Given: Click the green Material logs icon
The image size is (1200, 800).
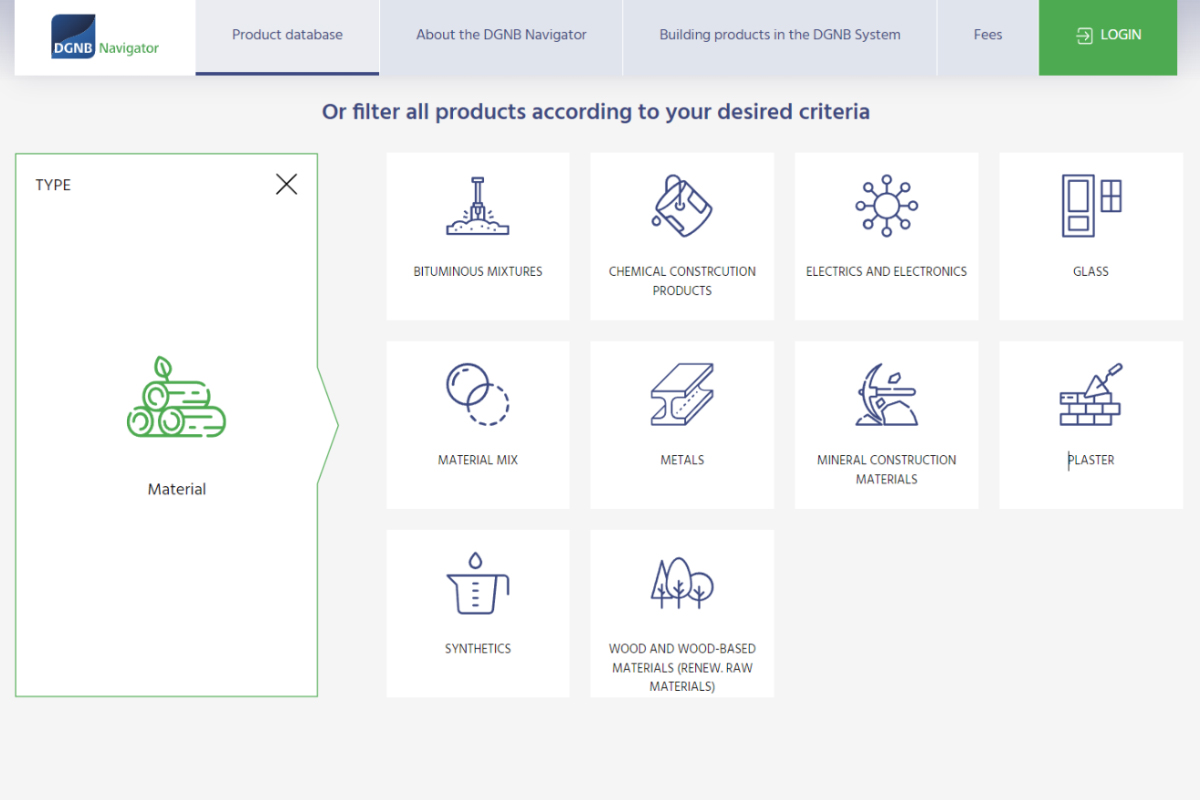Looking at the screenshot, I should click(176, 397).
